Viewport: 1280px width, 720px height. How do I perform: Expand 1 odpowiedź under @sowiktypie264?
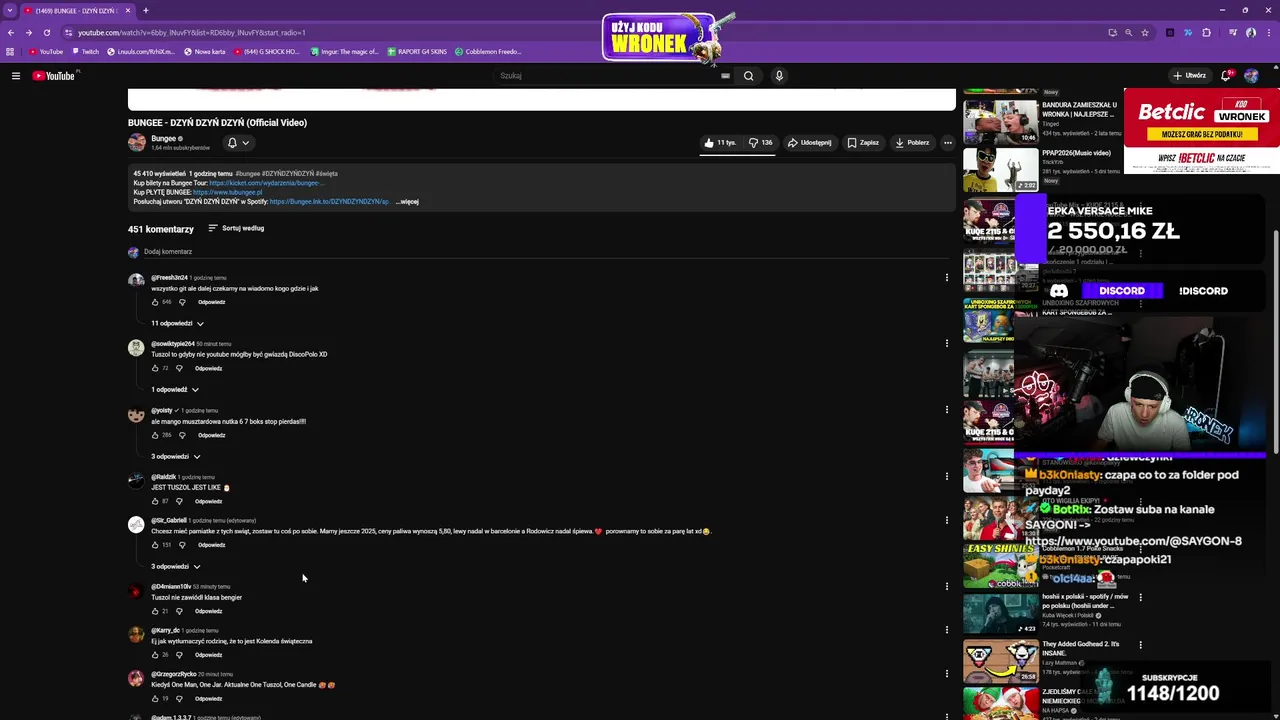pos(175,390)
